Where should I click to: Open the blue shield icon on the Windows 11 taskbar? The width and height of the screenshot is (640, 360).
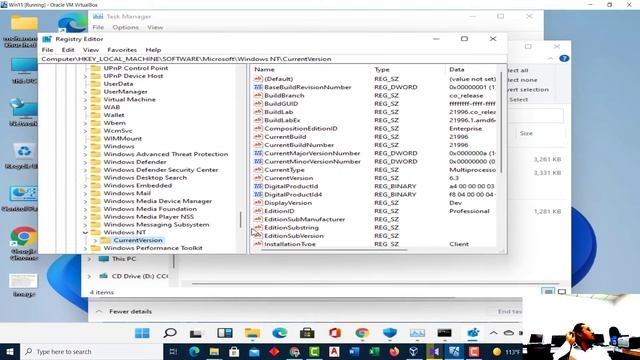tap(390, 333)
